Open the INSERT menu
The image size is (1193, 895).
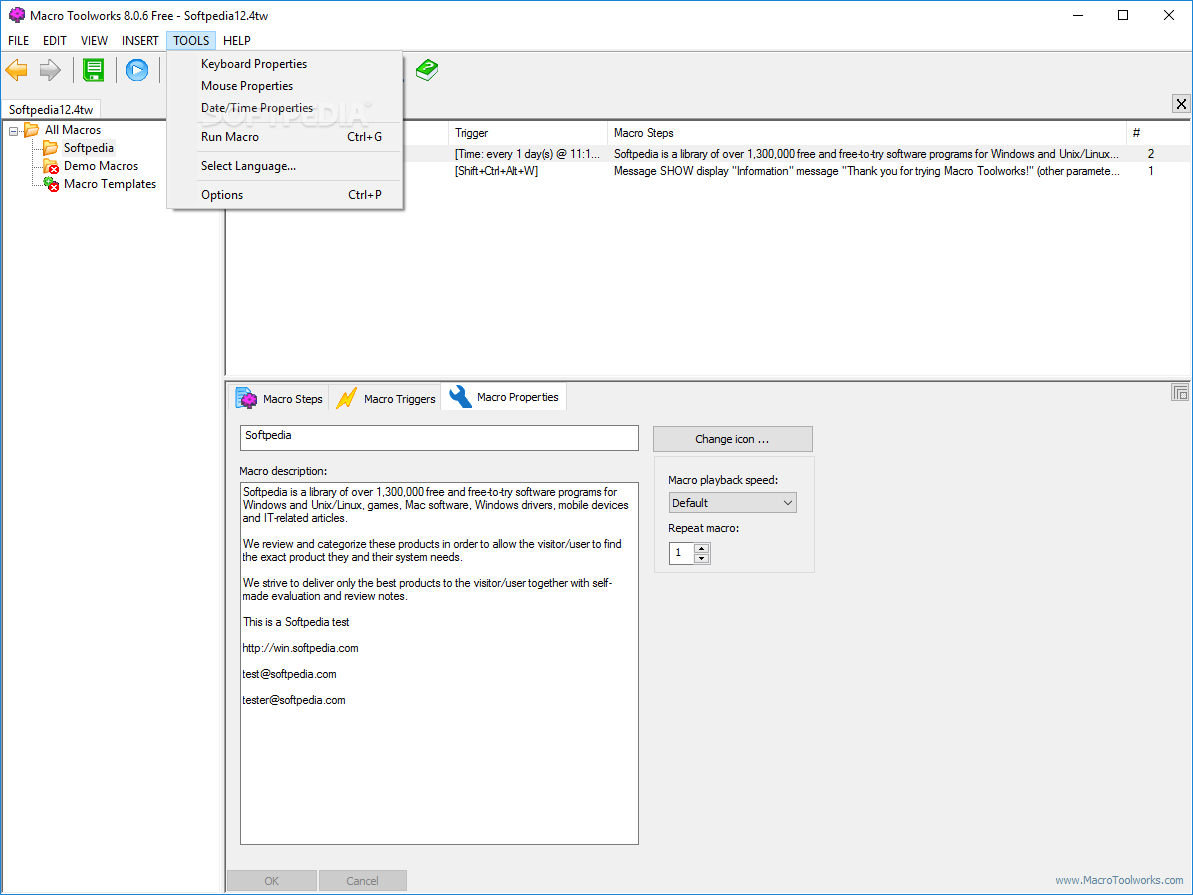click(140, 40)
